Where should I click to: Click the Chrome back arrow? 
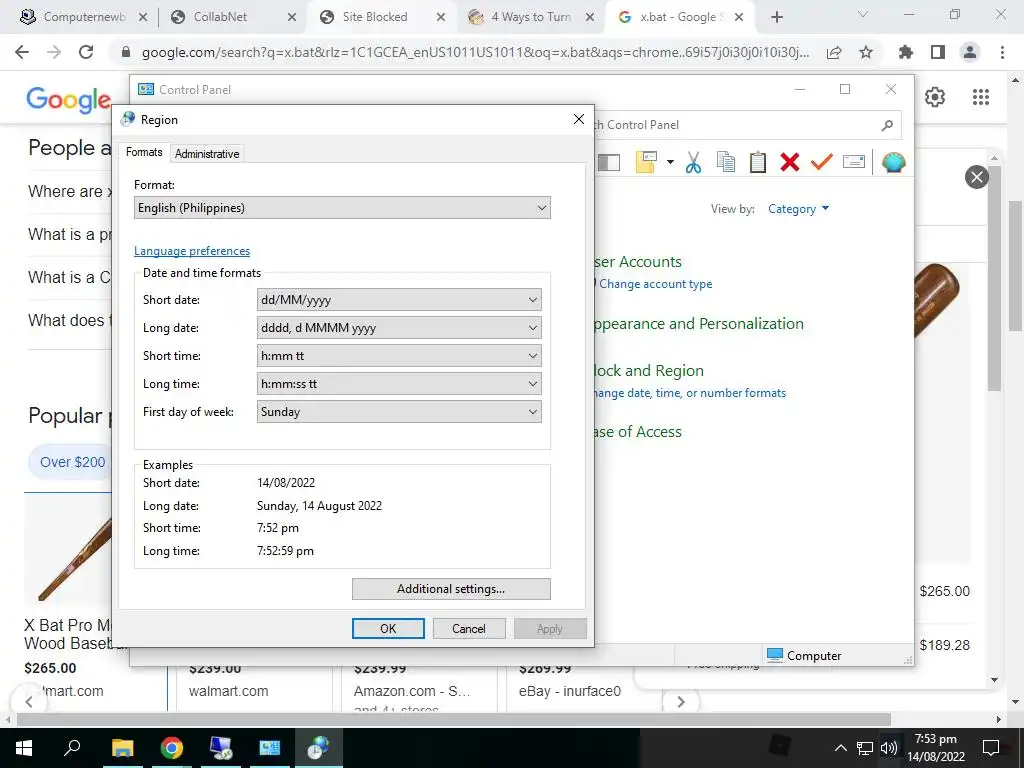pyautogui.click(x=22, y=52)
